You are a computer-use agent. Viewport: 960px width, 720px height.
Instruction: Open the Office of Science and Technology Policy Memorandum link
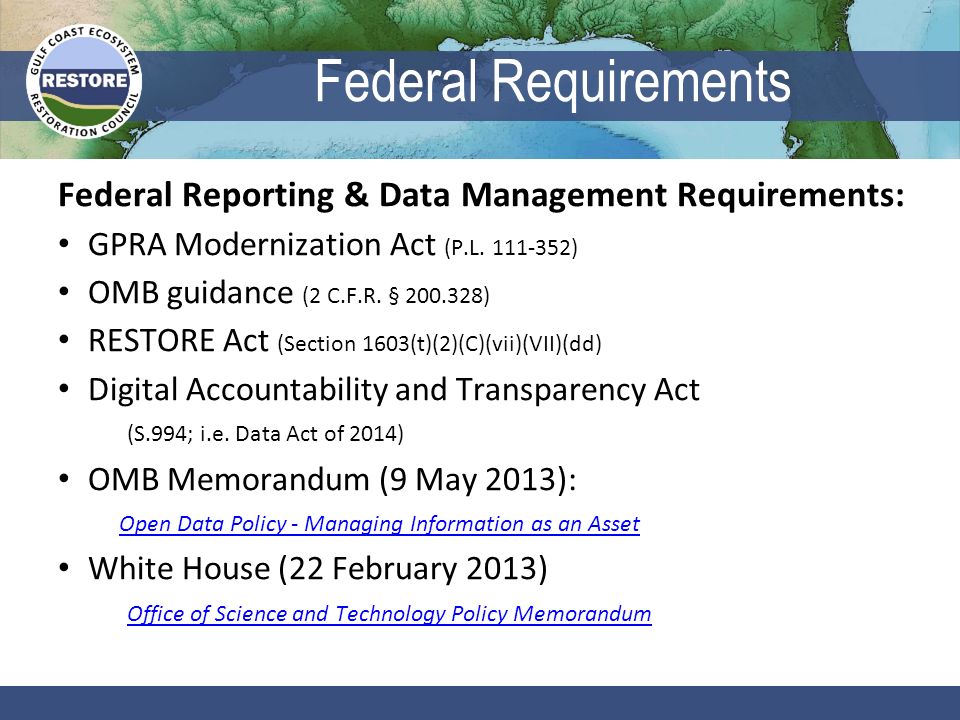389,613
